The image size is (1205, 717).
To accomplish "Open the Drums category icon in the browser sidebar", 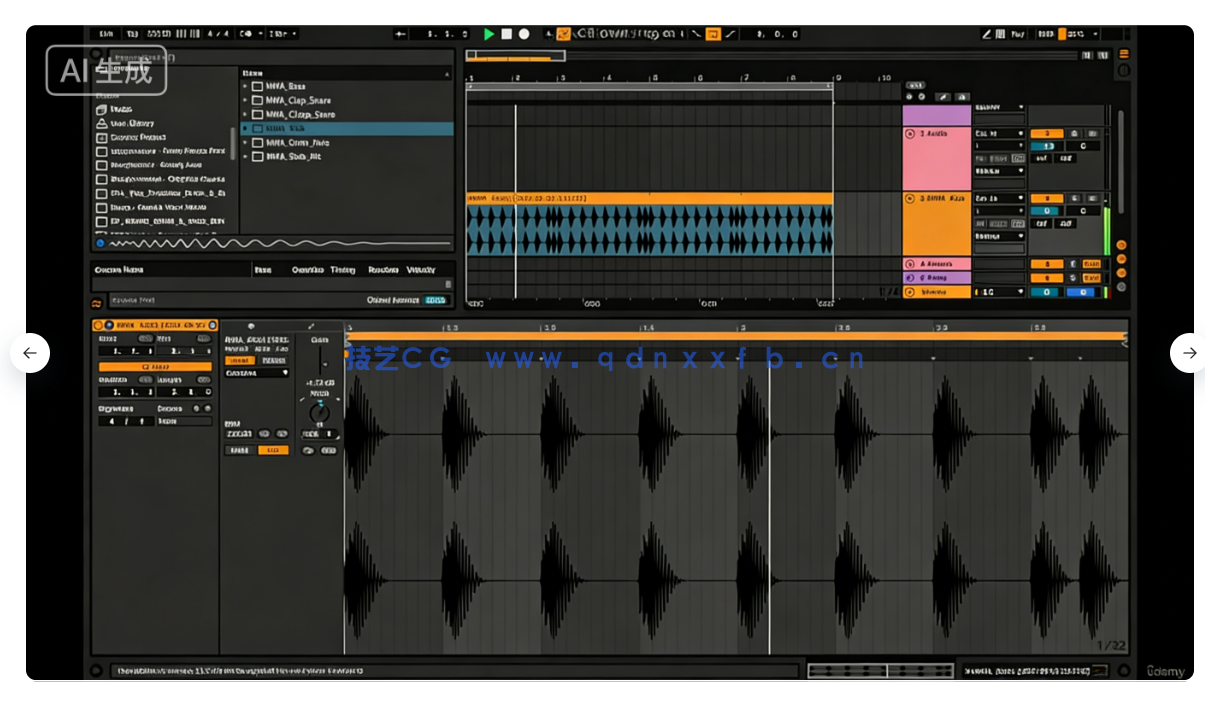I will click(99, 110).
